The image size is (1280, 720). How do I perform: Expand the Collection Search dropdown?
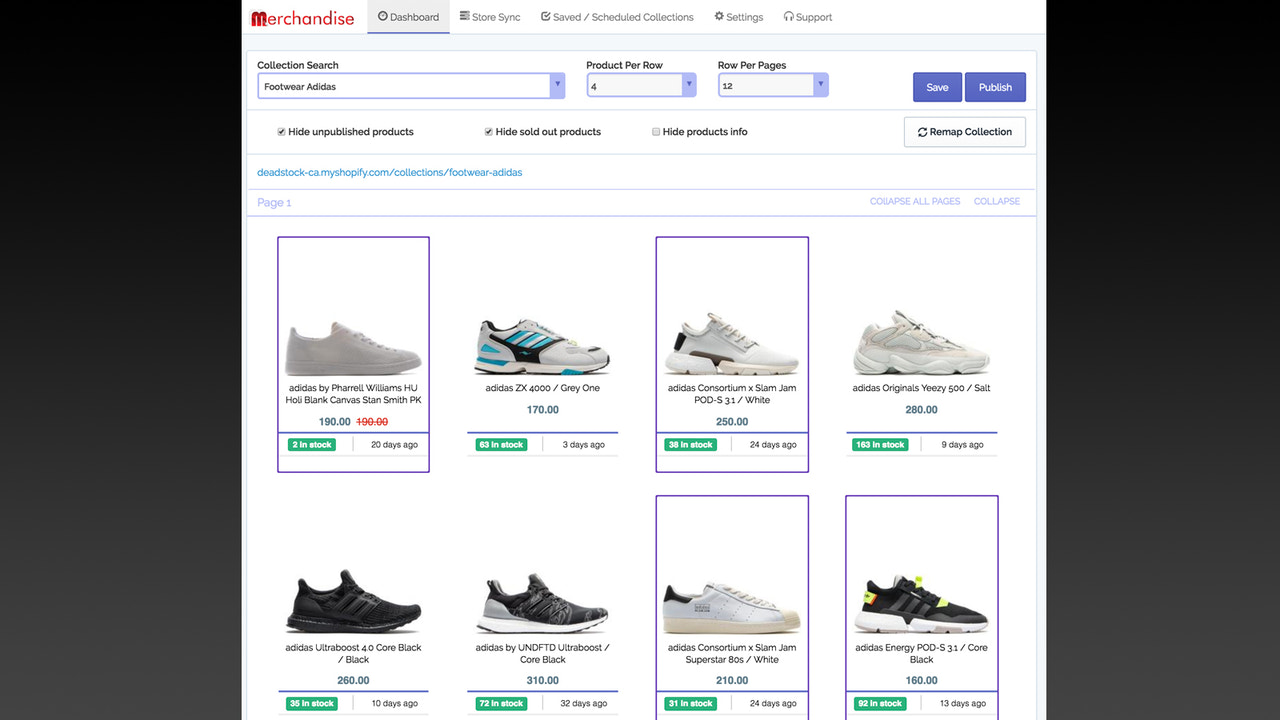(557, 85)
